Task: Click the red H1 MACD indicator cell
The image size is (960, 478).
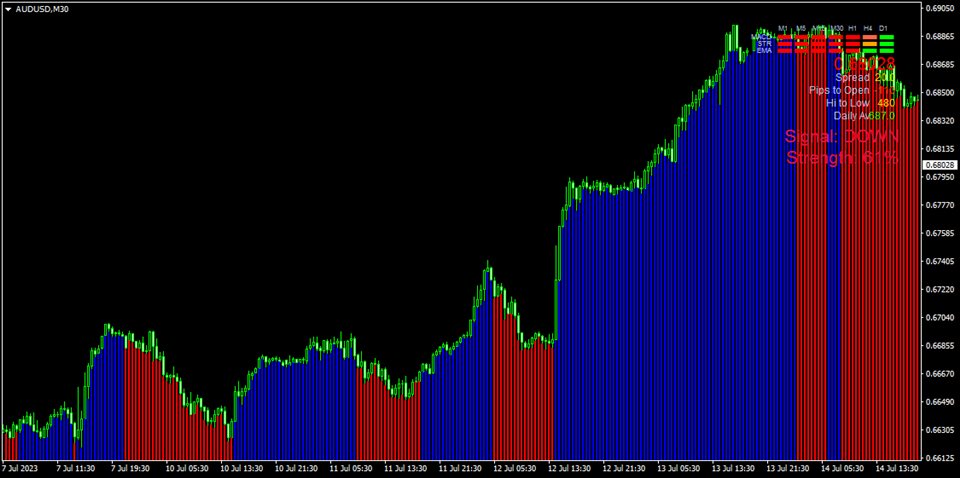Action: [852, 37]
